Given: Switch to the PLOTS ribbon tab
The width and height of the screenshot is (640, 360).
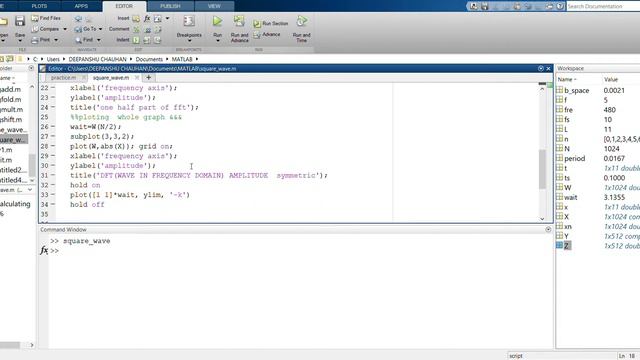Looking at the screenshot, I should click(39, 6).
